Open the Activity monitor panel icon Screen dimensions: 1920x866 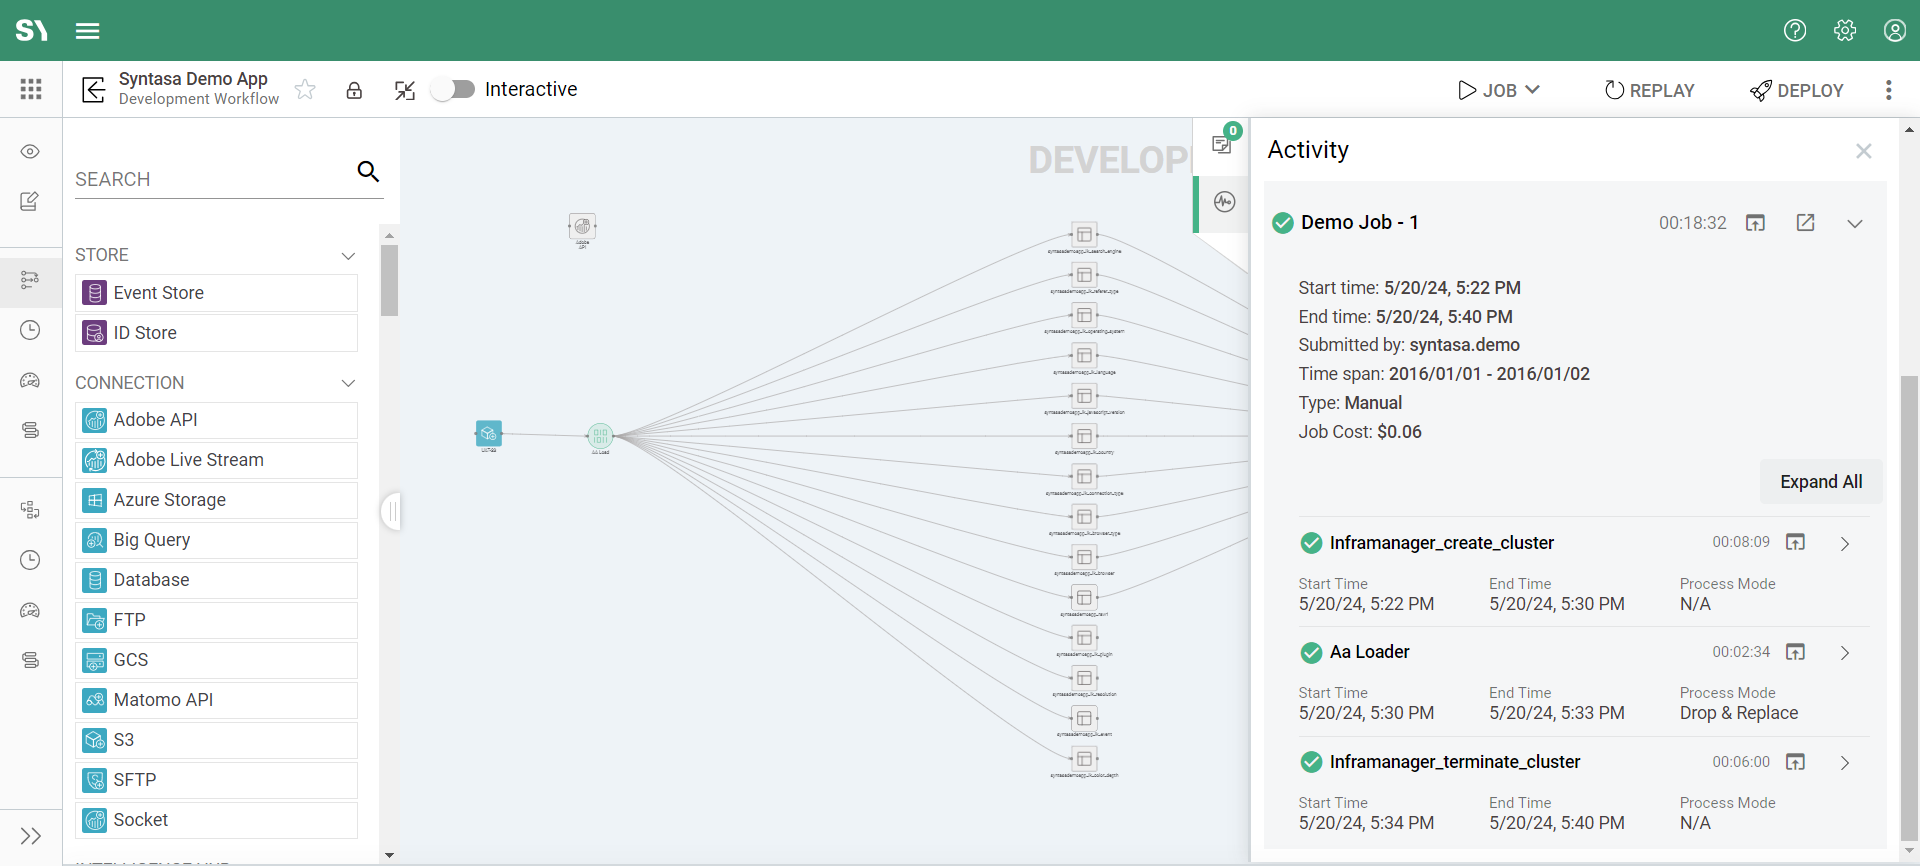(1224, 202)
